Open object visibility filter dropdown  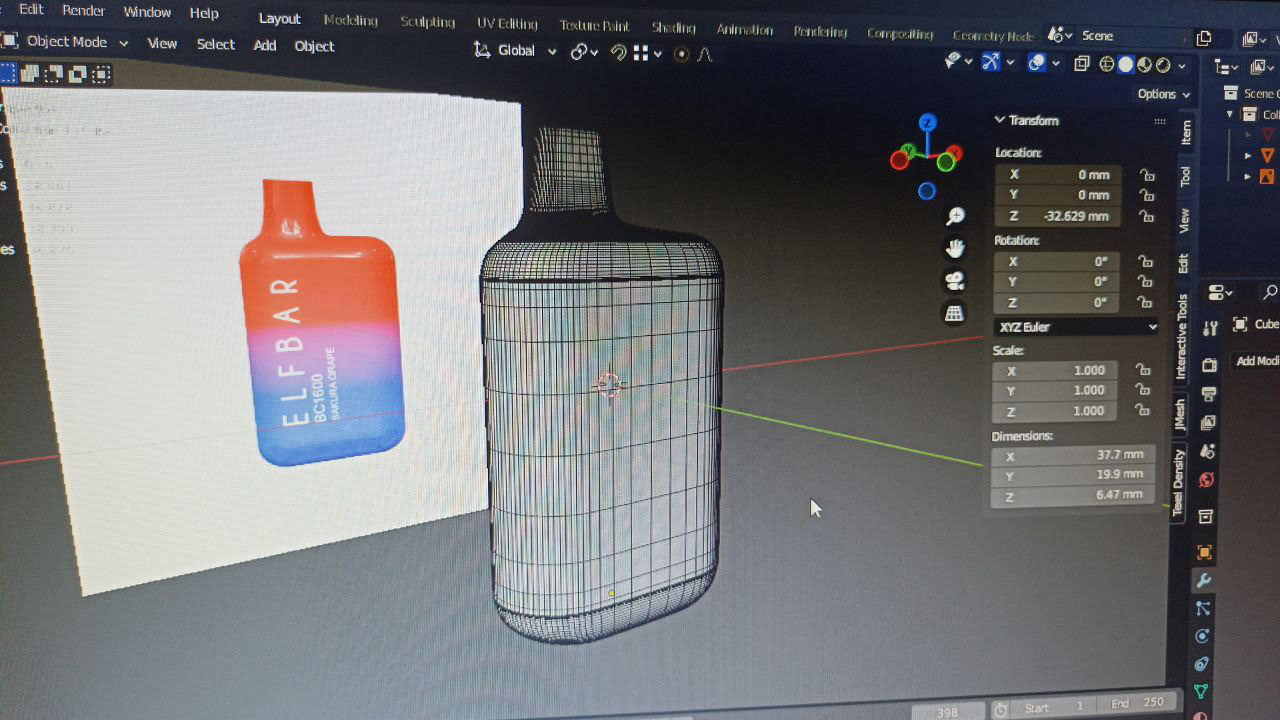[x=958, y=61]
